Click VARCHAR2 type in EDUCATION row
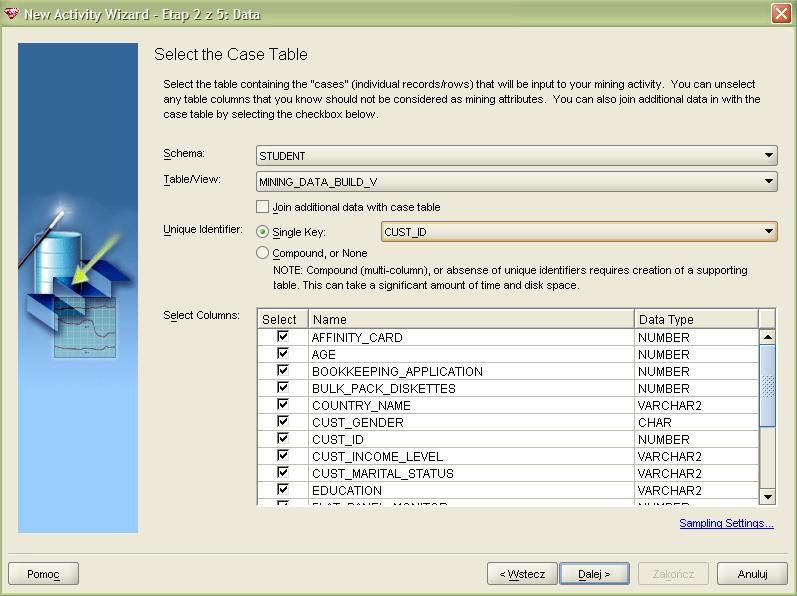The image size is (797, 596). point(696,490)
